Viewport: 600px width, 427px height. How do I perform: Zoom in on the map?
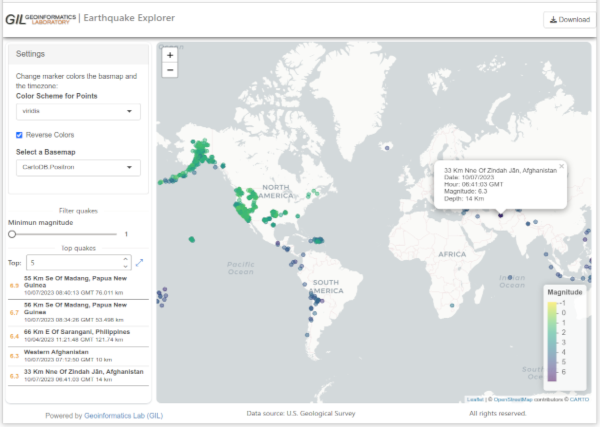coord(170,55)
